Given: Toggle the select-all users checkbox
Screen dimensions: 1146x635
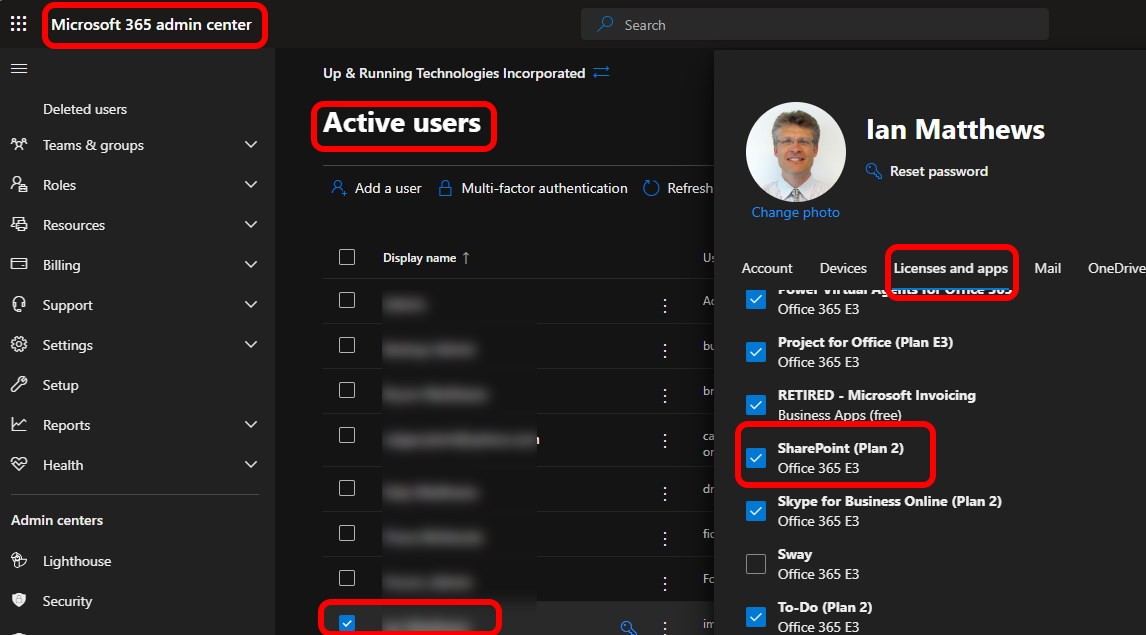Looking at the screenshot, I should click(x=347, y=257).
